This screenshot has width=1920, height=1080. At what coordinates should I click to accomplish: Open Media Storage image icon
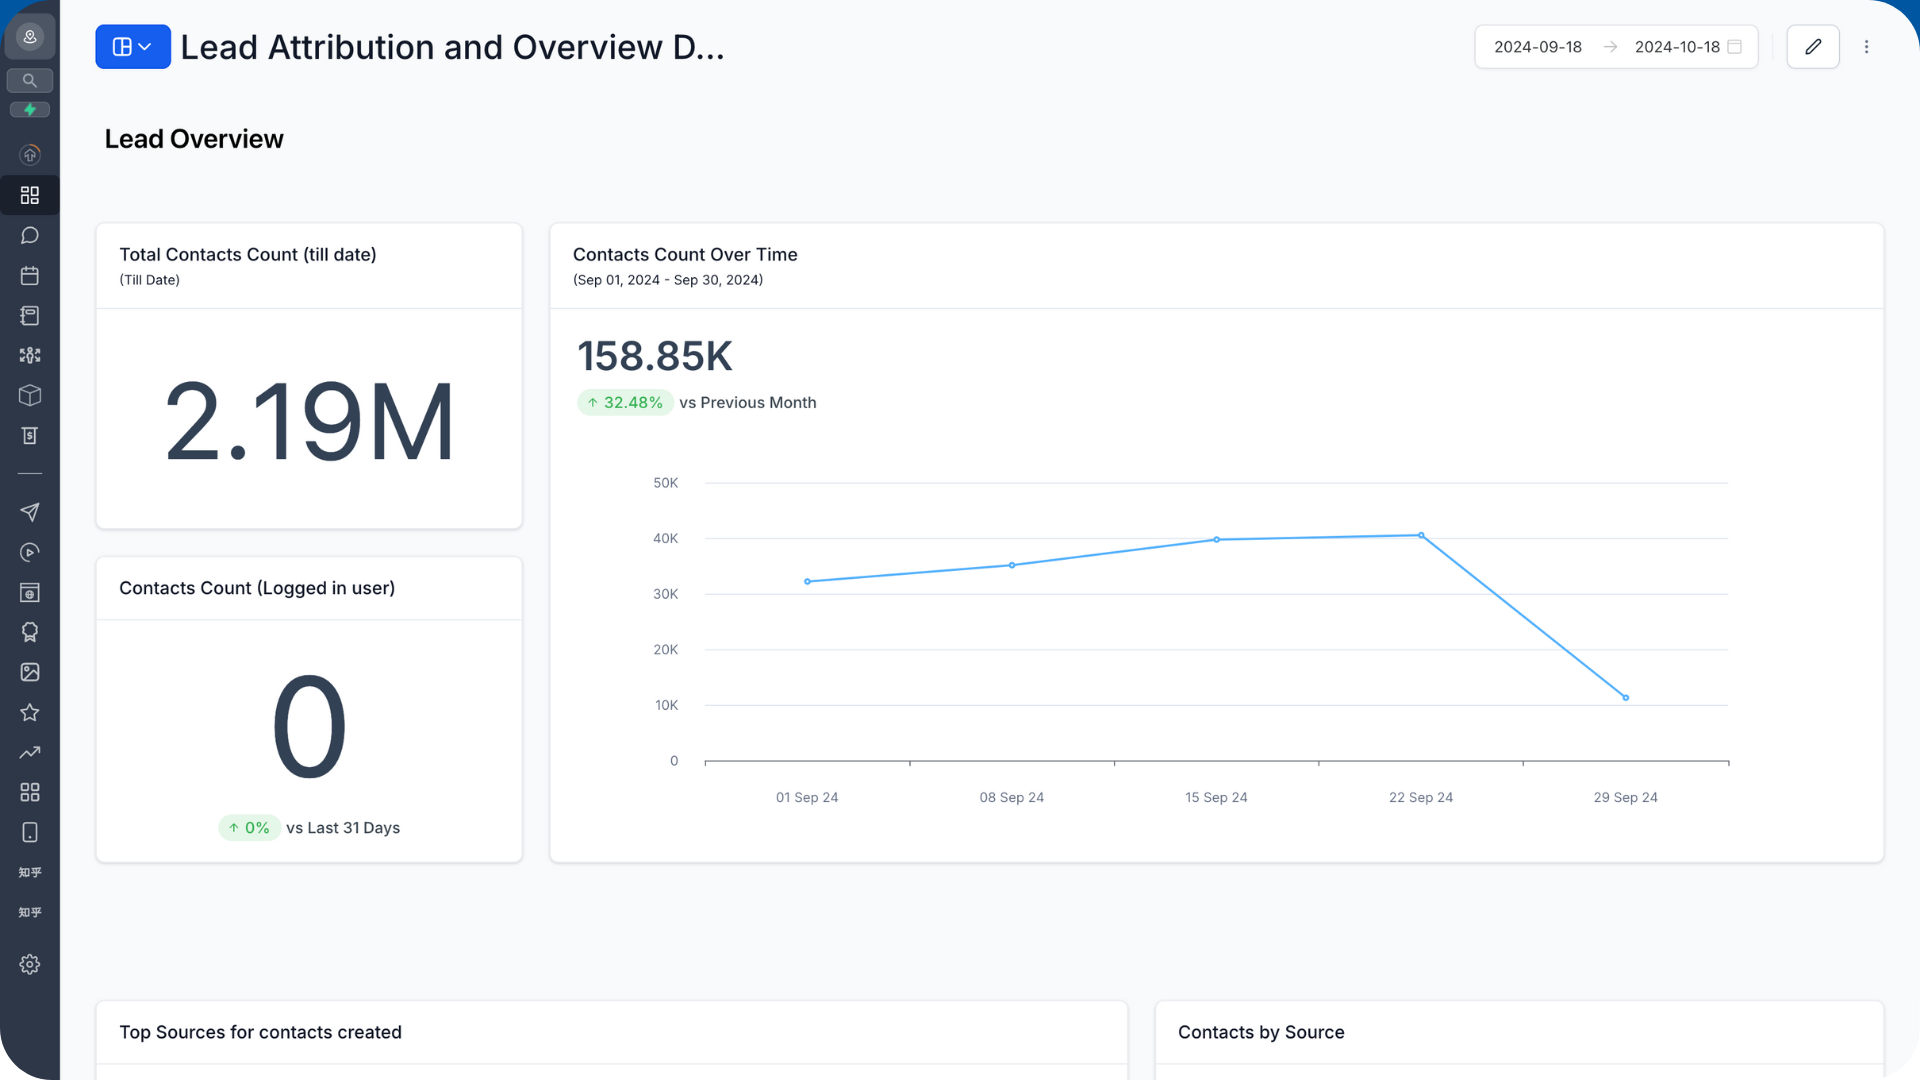point(30,672)
